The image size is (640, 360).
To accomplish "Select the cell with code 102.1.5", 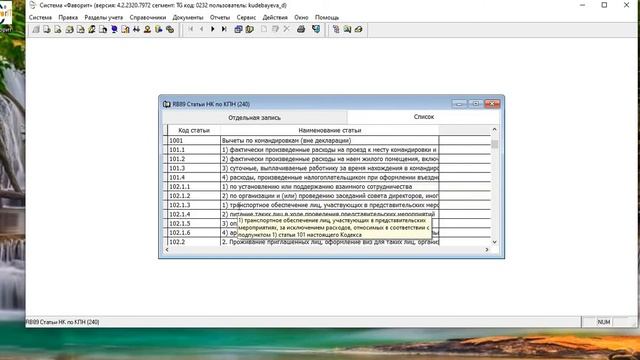I will [x=194, y=224].
